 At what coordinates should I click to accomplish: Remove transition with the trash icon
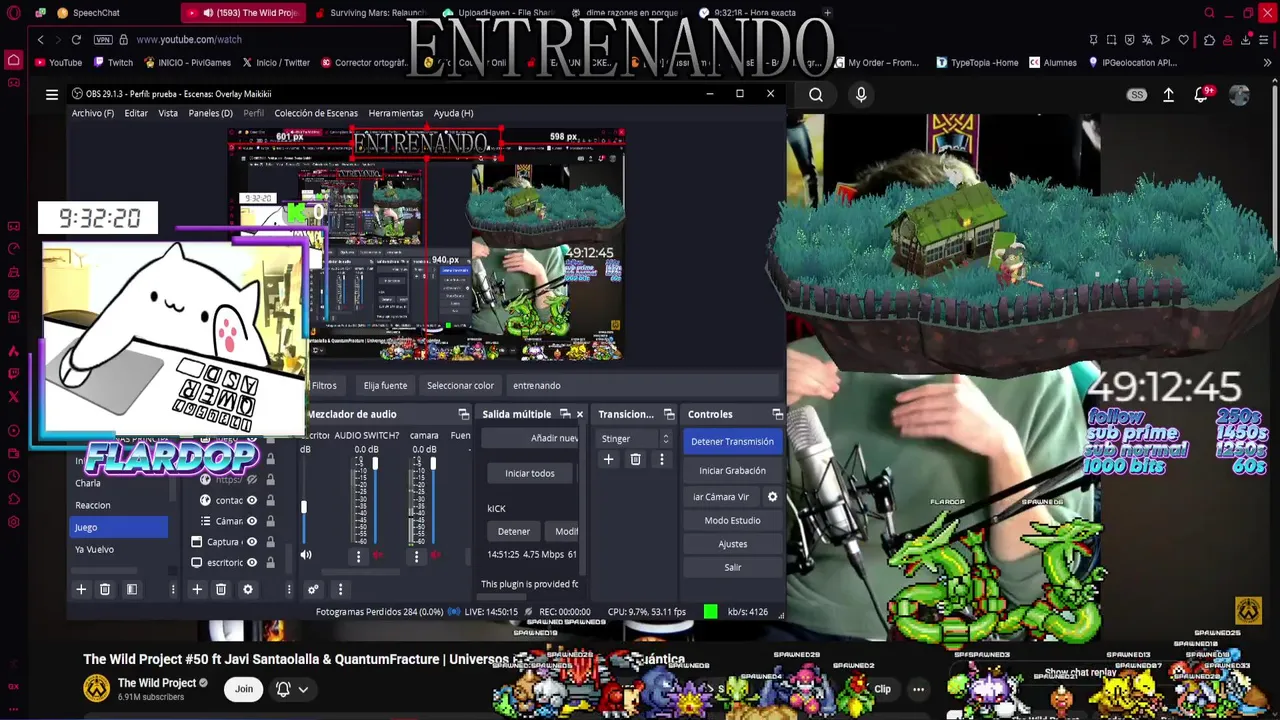(635, 459)
